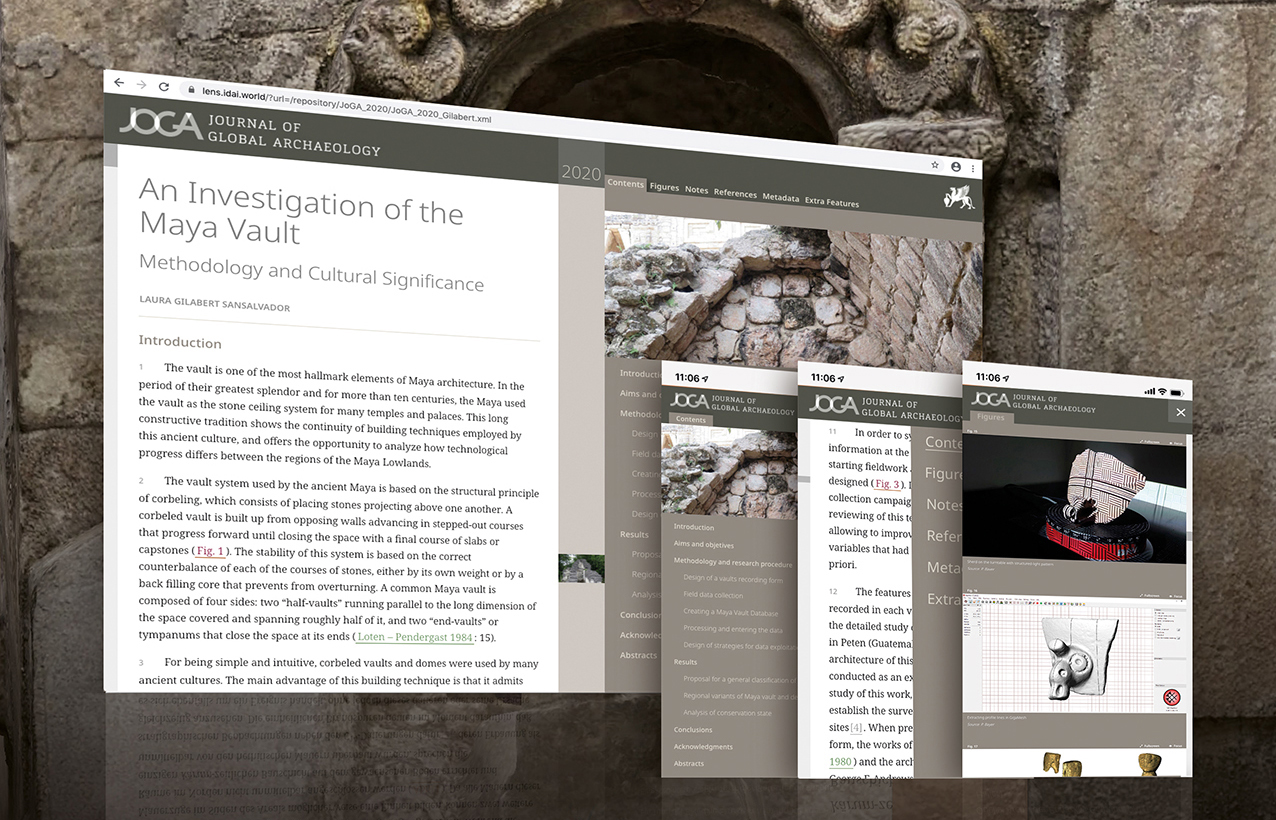The height and width of the screenshot is (820, 1276).
Task: Choose Notes in the middle phone menu
Action: tap(945, 504)
